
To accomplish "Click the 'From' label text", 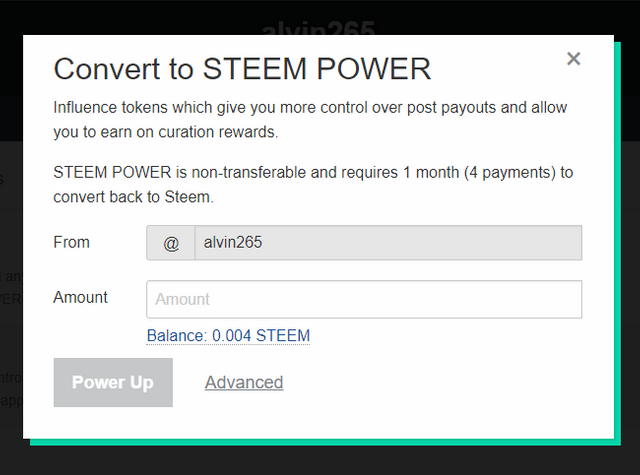I will (71, 242).
